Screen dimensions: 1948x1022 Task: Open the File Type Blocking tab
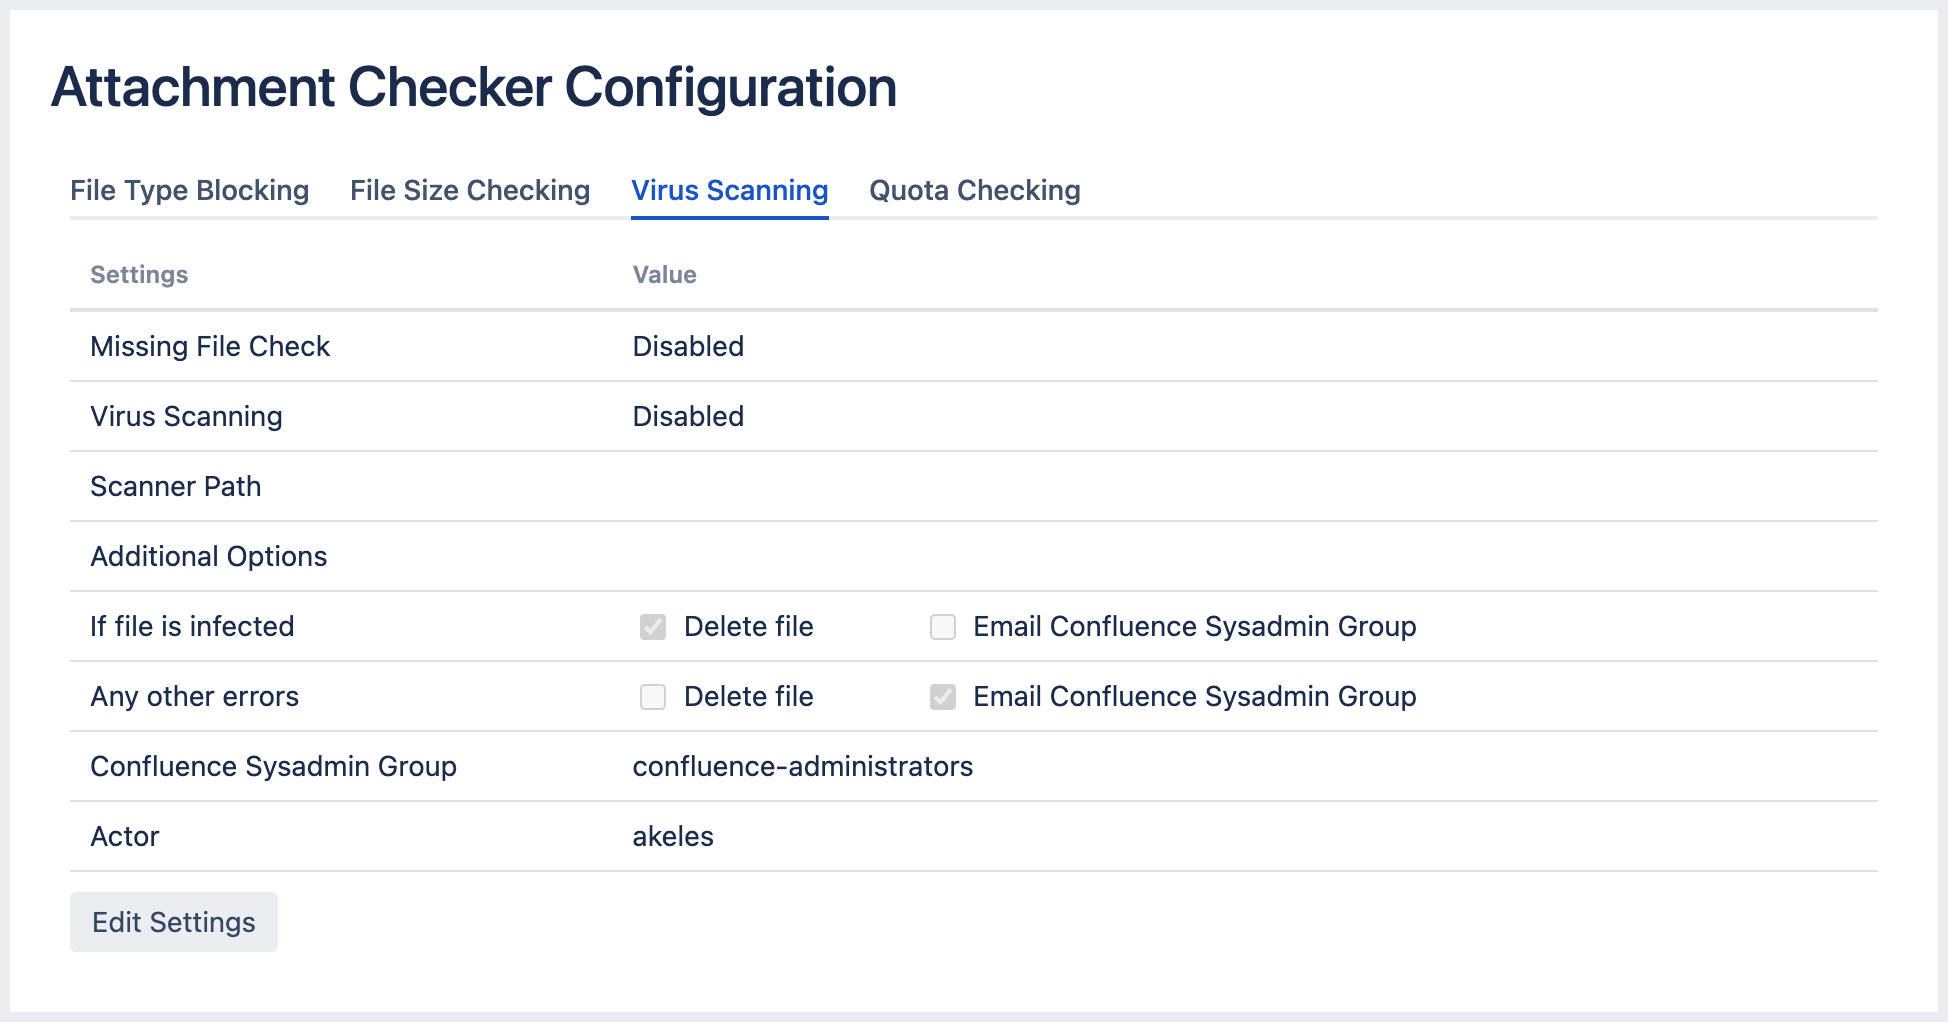tap(189, 190)
